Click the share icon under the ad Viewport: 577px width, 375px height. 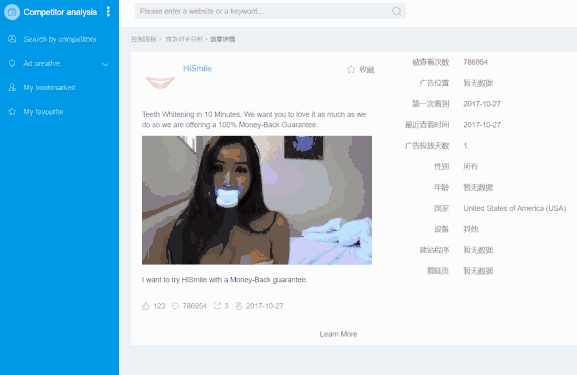click(x=217, y=305)
